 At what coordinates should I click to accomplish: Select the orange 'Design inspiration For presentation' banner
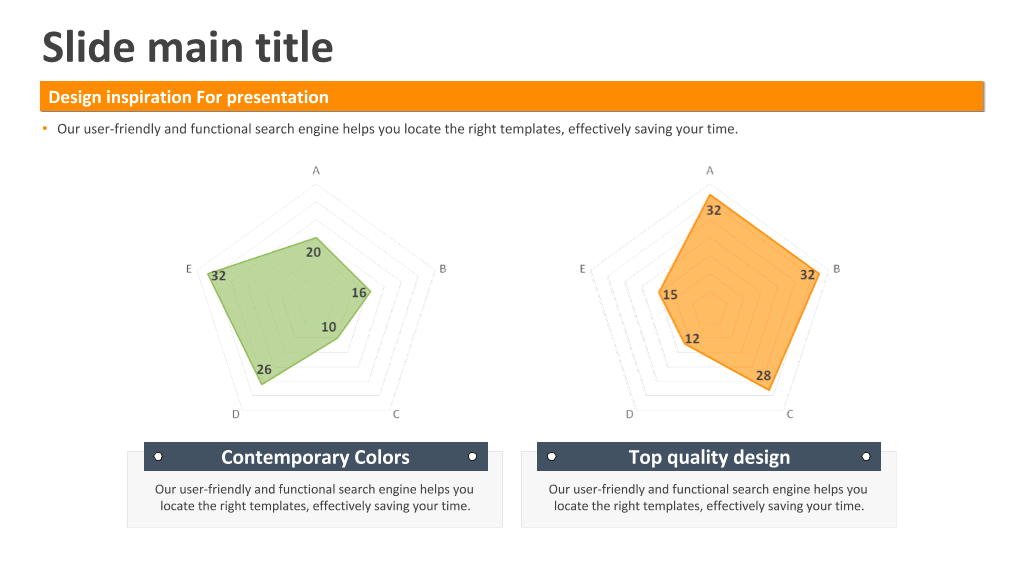pos(512,97)
